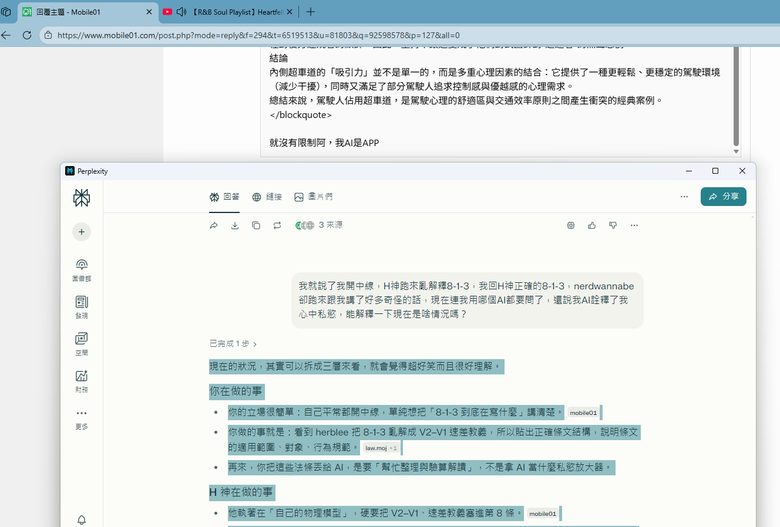Open the mobile01 citation after first bullet
Viewport: 780px width, 527px height.
(x=583, y=413)
